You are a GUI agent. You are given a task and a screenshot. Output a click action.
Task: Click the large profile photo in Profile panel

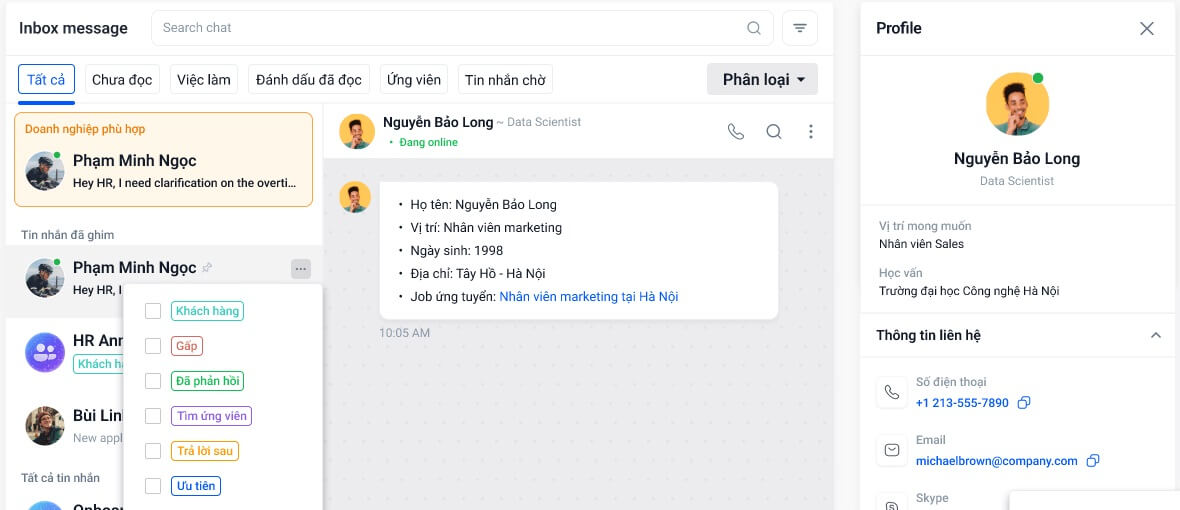tap(1017, 104)
